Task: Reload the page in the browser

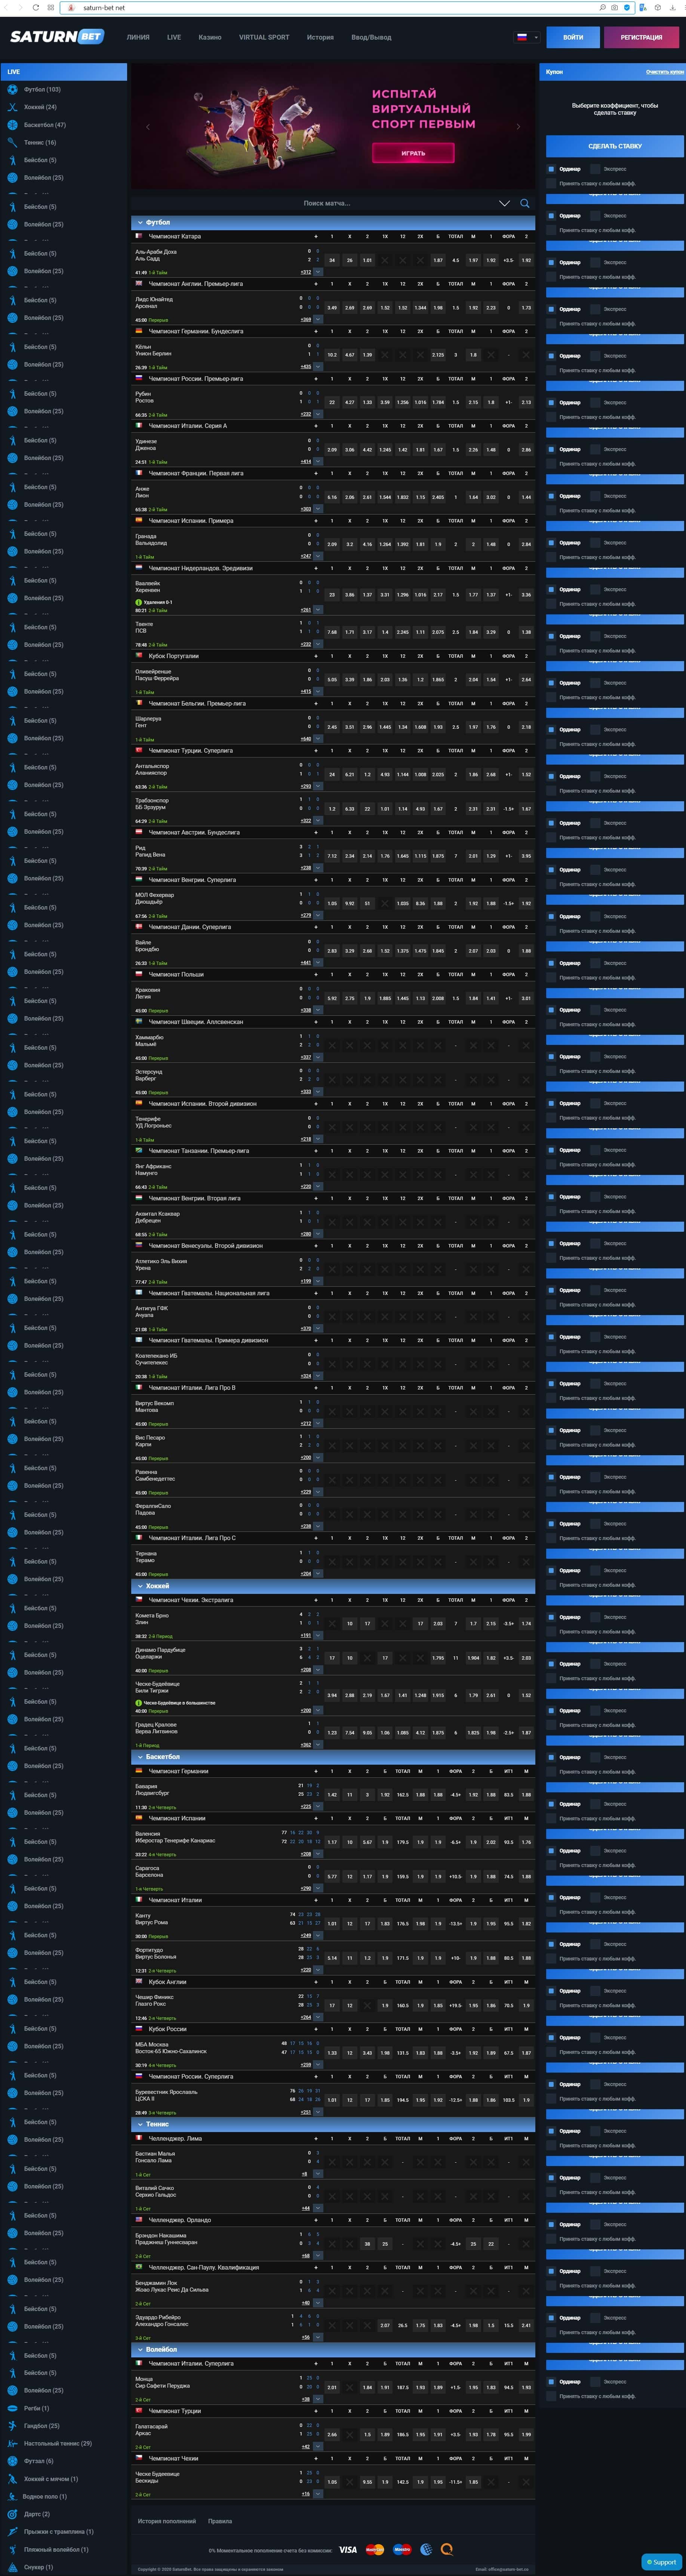Action: coord(36,7)
